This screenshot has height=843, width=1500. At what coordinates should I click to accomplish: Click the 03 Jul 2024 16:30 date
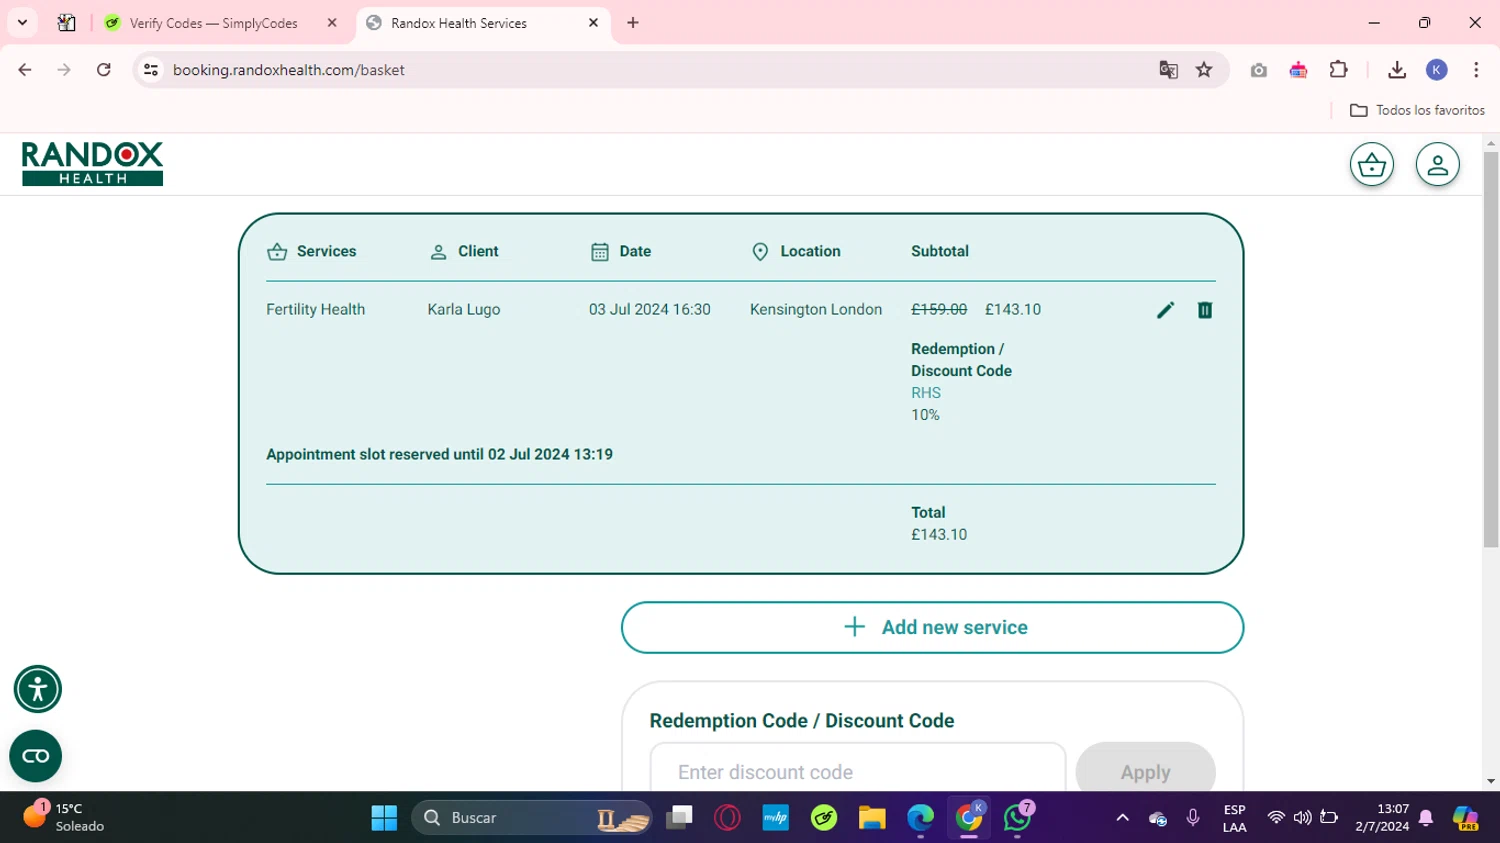[x=649, y=310]
